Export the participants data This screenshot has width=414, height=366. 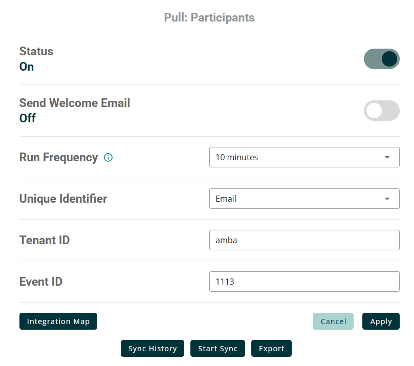click(x=271, y=348)
